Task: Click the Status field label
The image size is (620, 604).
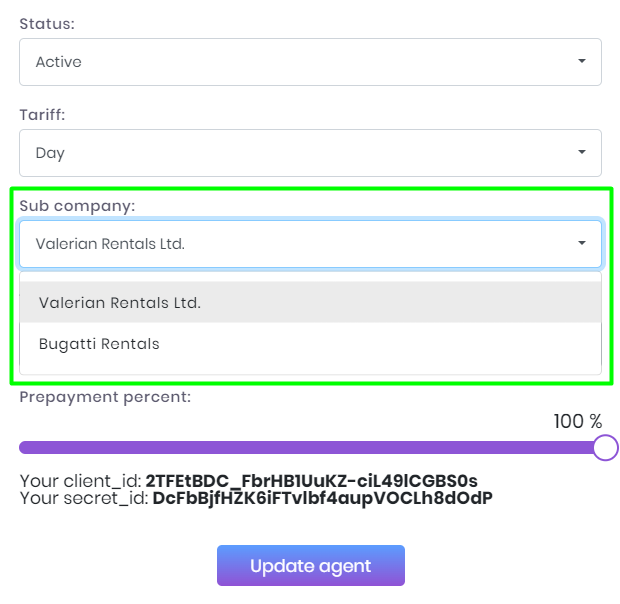Action: (x=46, y=23)
